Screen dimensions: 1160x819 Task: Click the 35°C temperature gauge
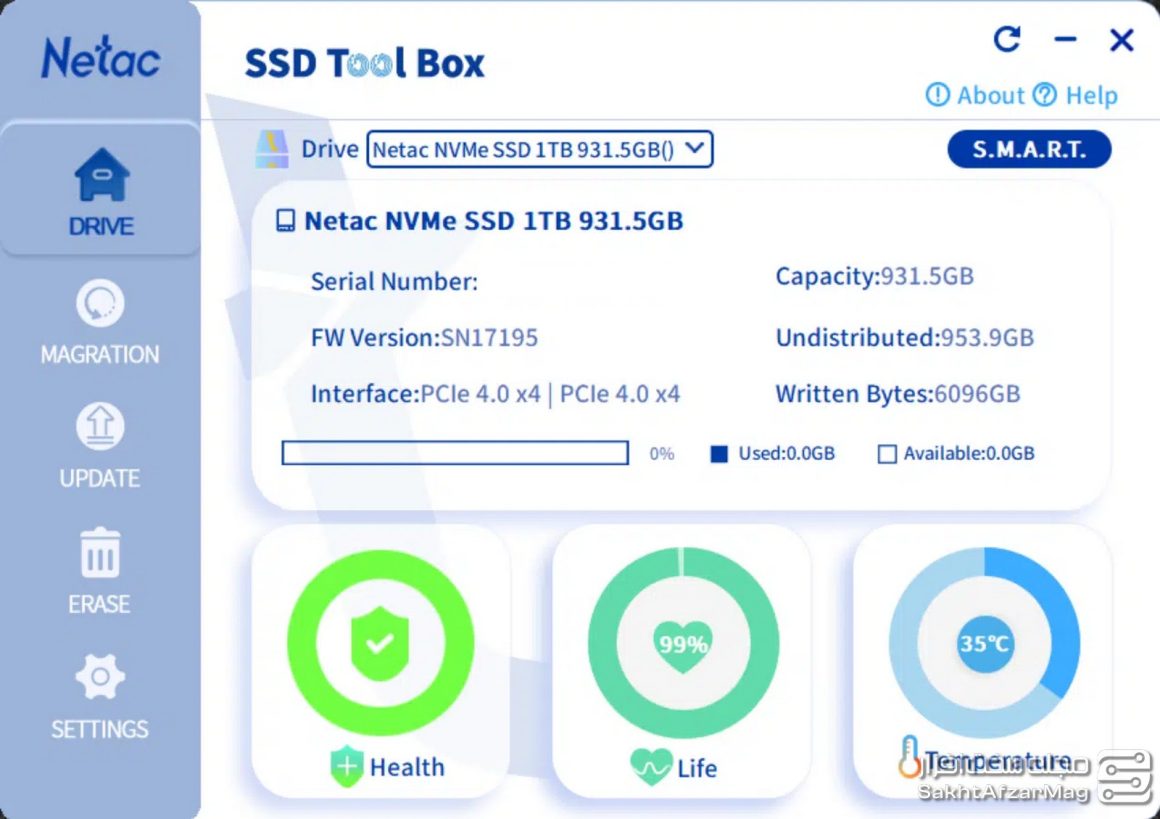[984, 643]
